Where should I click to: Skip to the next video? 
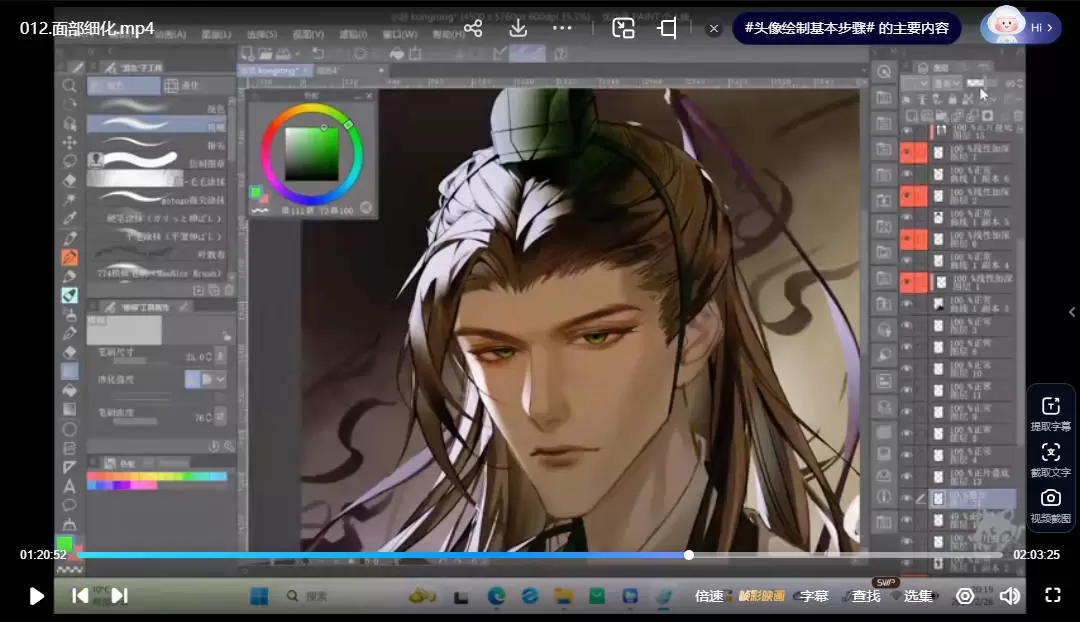click(x=119, y=596)
